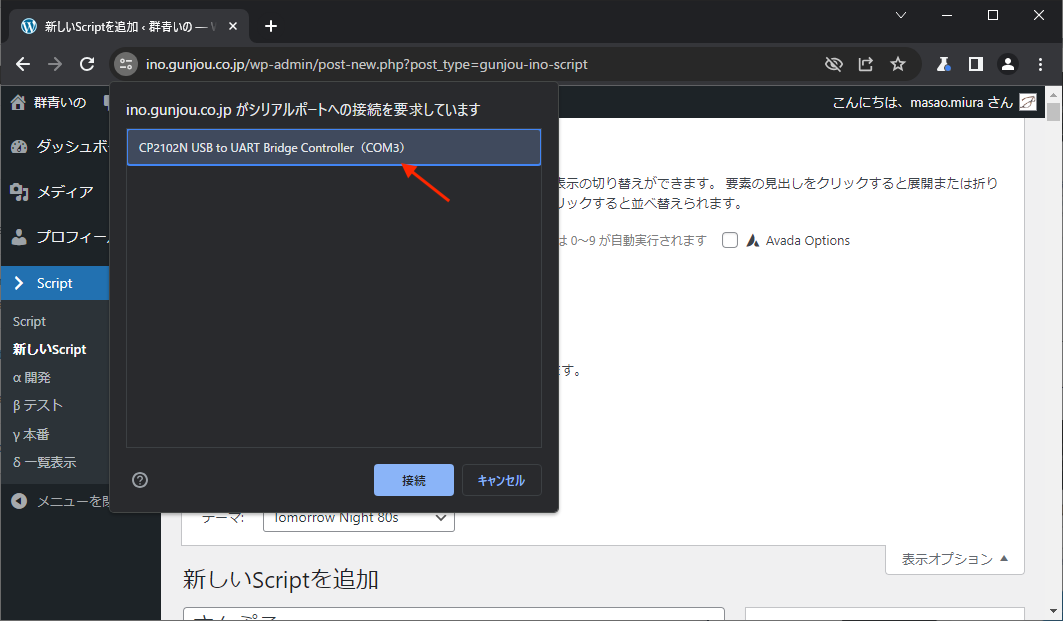Click the help icon in serial dialog
This screenshot has width=1063, height=621.
(140, 480)
